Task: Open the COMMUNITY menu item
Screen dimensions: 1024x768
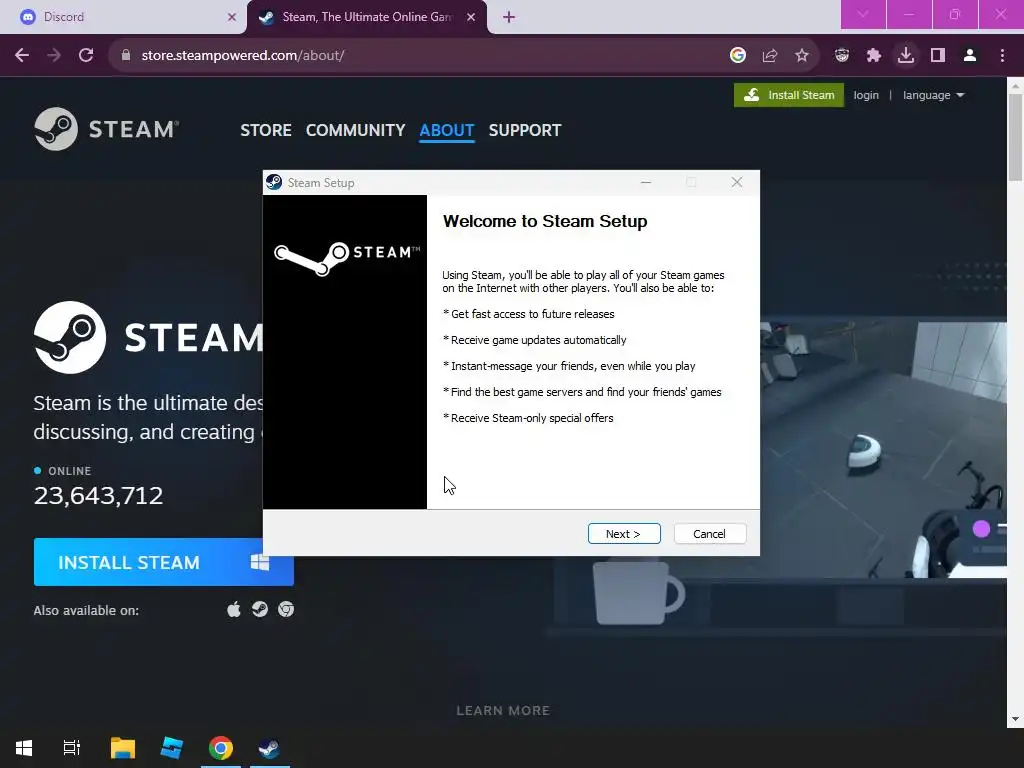Action: tap(355, 130)
